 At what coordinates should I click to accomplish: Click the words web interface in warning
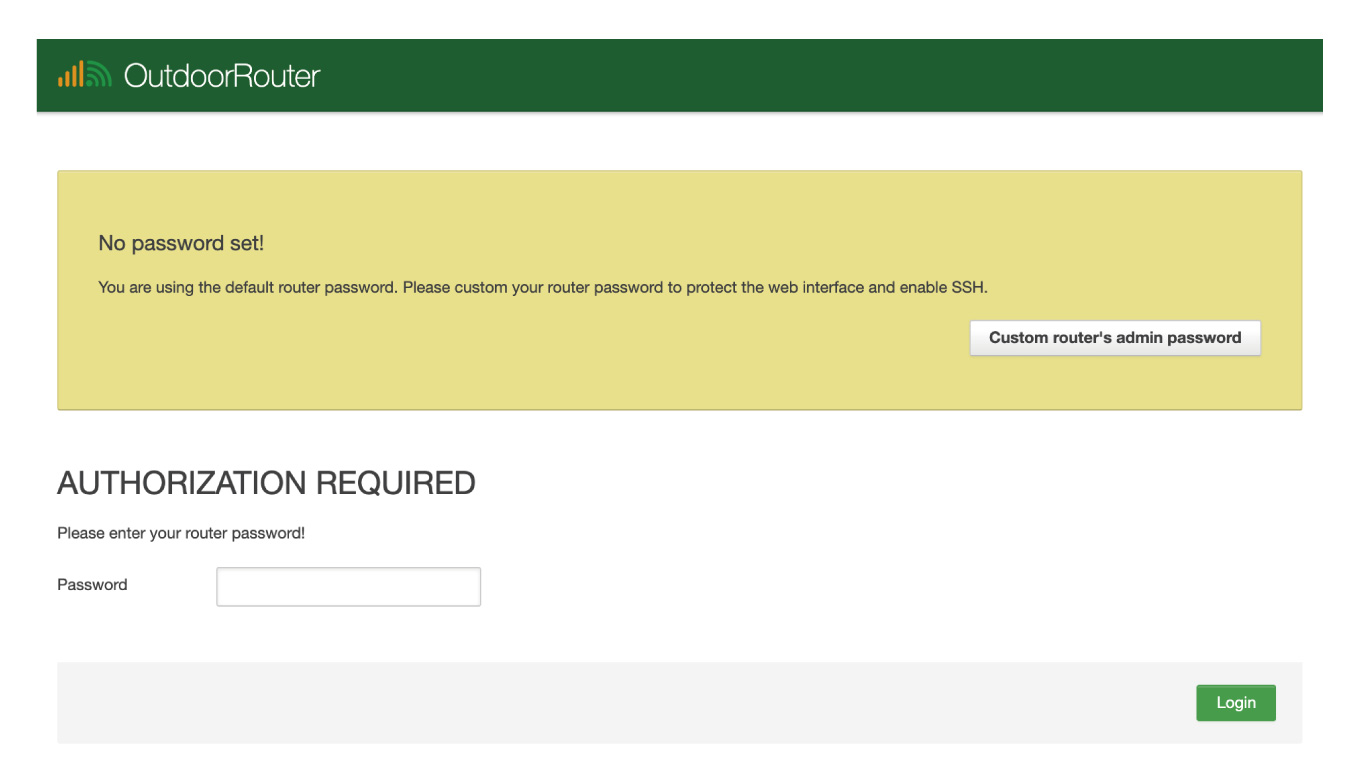[815, 288]
